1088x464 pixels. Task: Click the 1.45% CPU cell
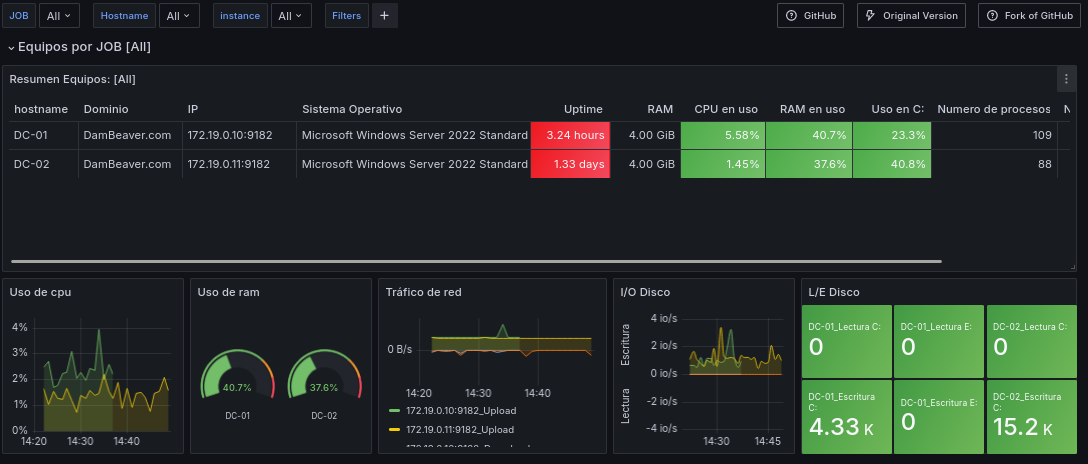coord(722,164)
